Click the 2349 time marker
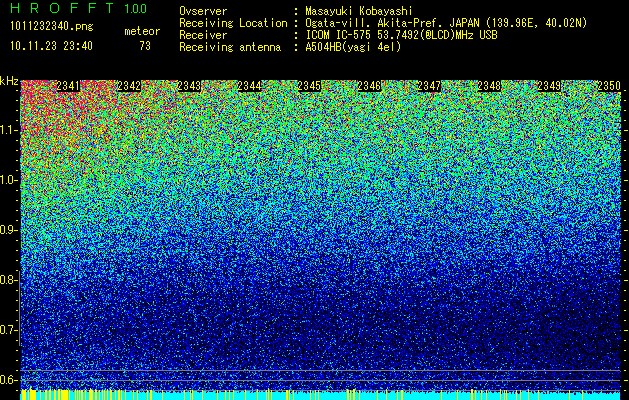This screenshot has width=629, height=400. pos(550,86)
